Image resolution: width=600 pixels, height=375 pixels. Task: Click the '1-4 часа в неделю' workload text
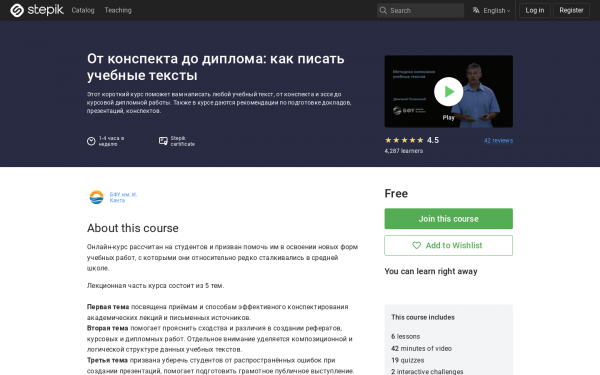[111, 141]
